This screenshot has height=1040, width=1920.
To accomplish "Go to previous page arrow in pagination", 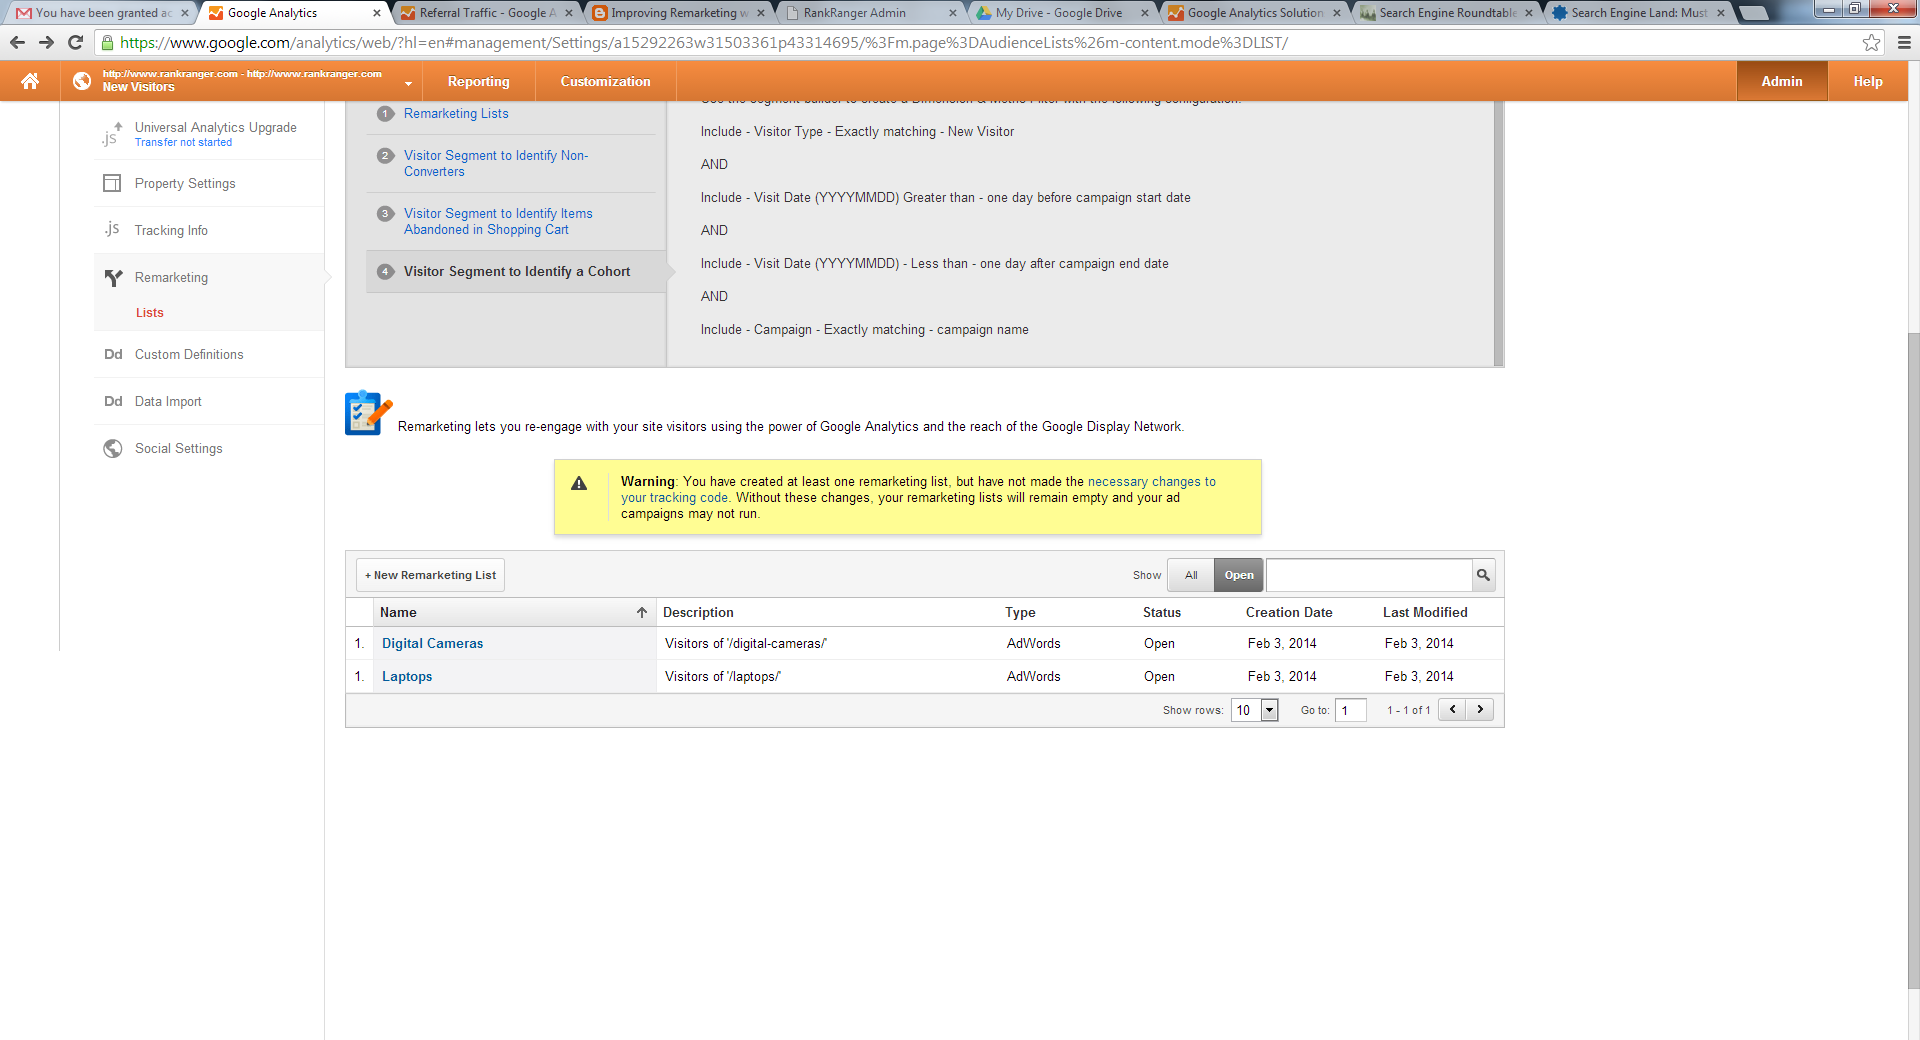I will click(1452, 710).
